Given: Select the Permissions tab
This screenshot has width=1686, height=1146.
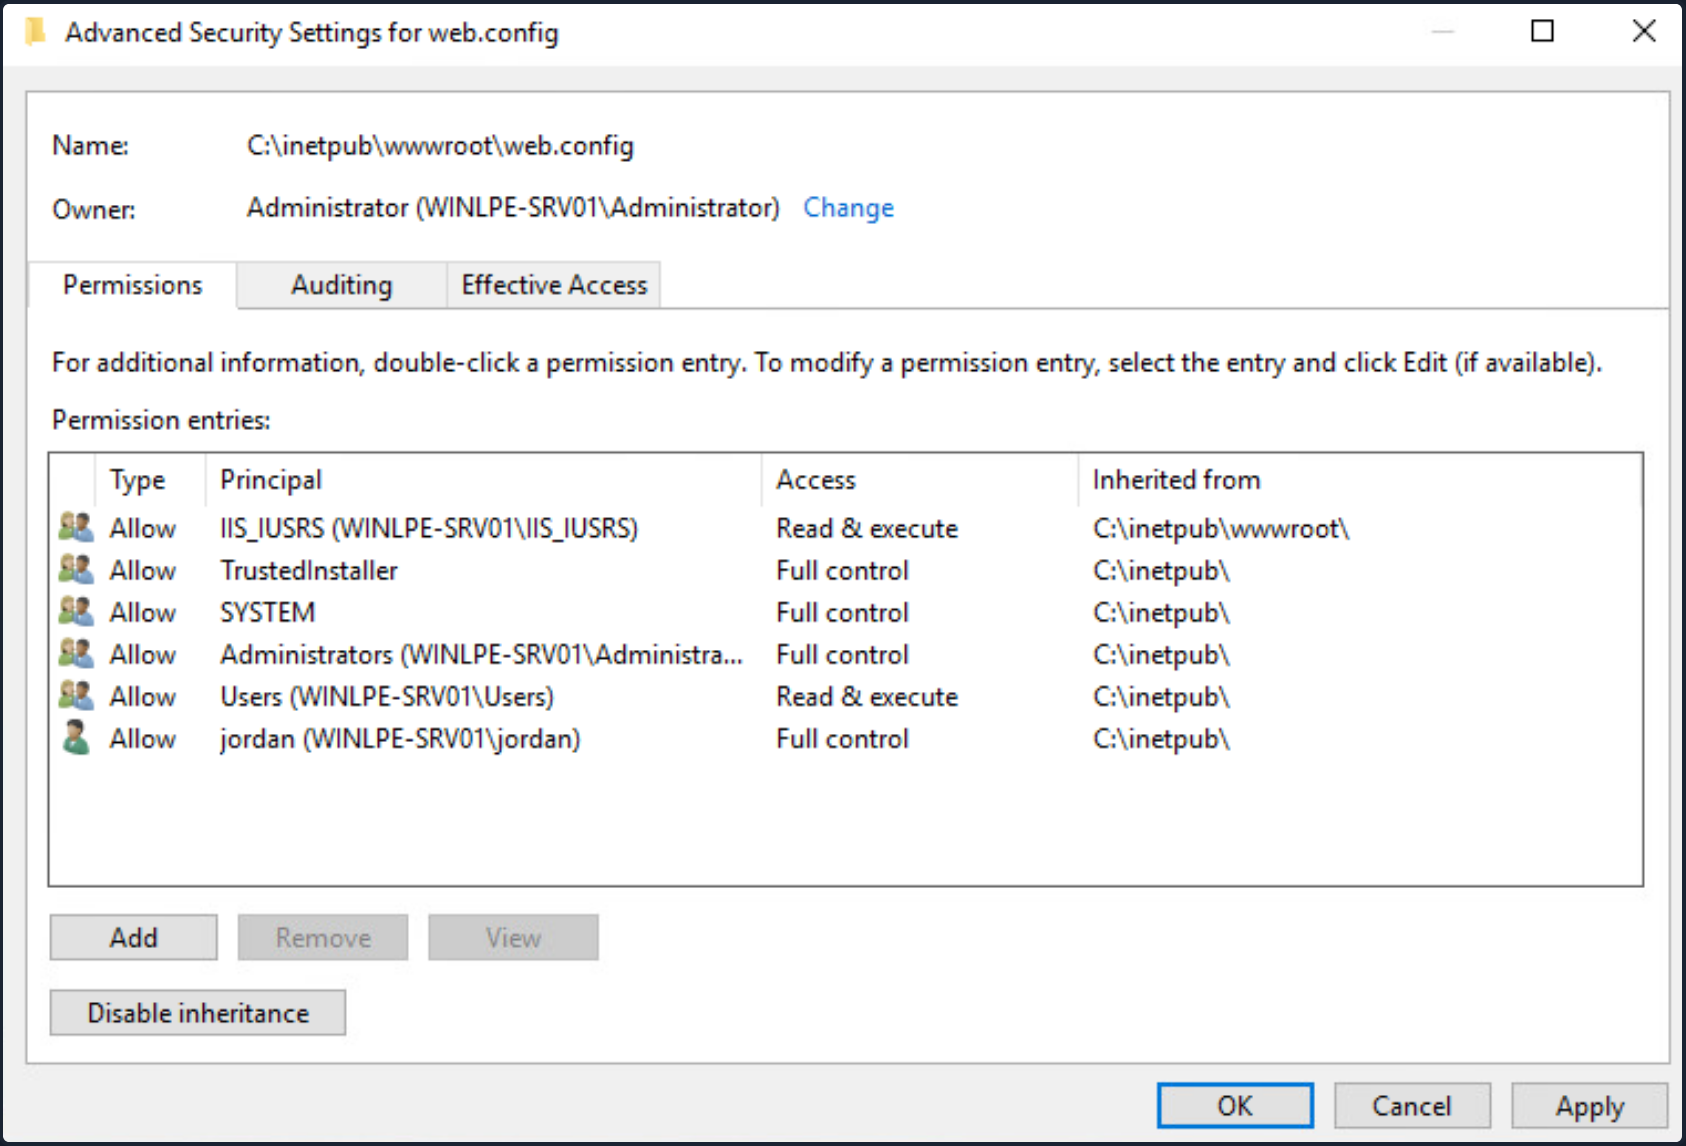Looking at the screenshot, I should [x=131, y=285].
